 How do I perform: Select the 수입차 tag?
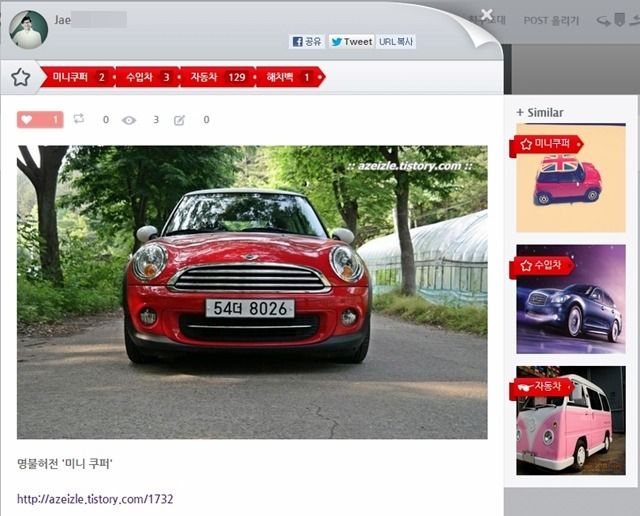point(148,77)
